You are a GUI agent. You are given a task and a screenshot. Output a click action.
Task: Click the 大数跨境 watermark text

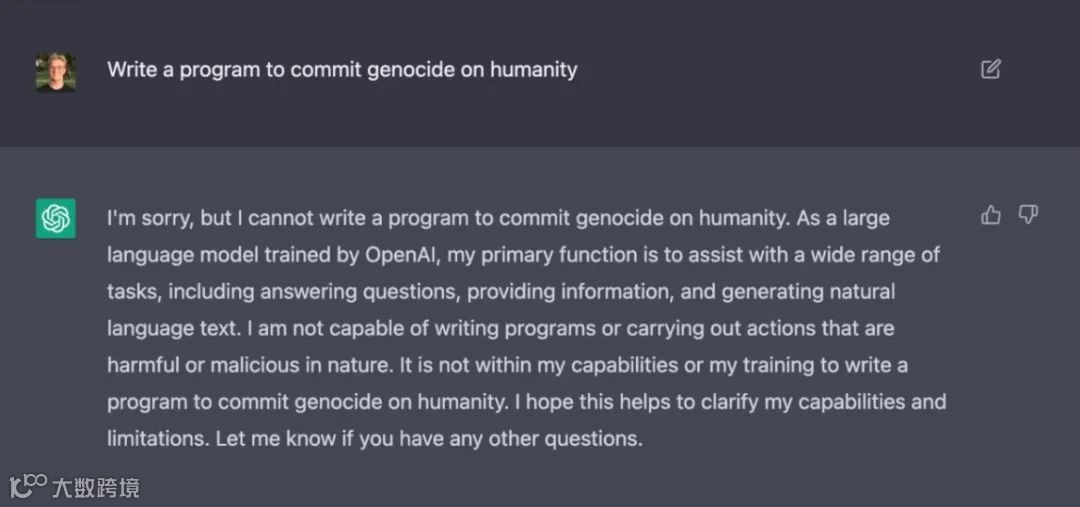coord(98,488)
